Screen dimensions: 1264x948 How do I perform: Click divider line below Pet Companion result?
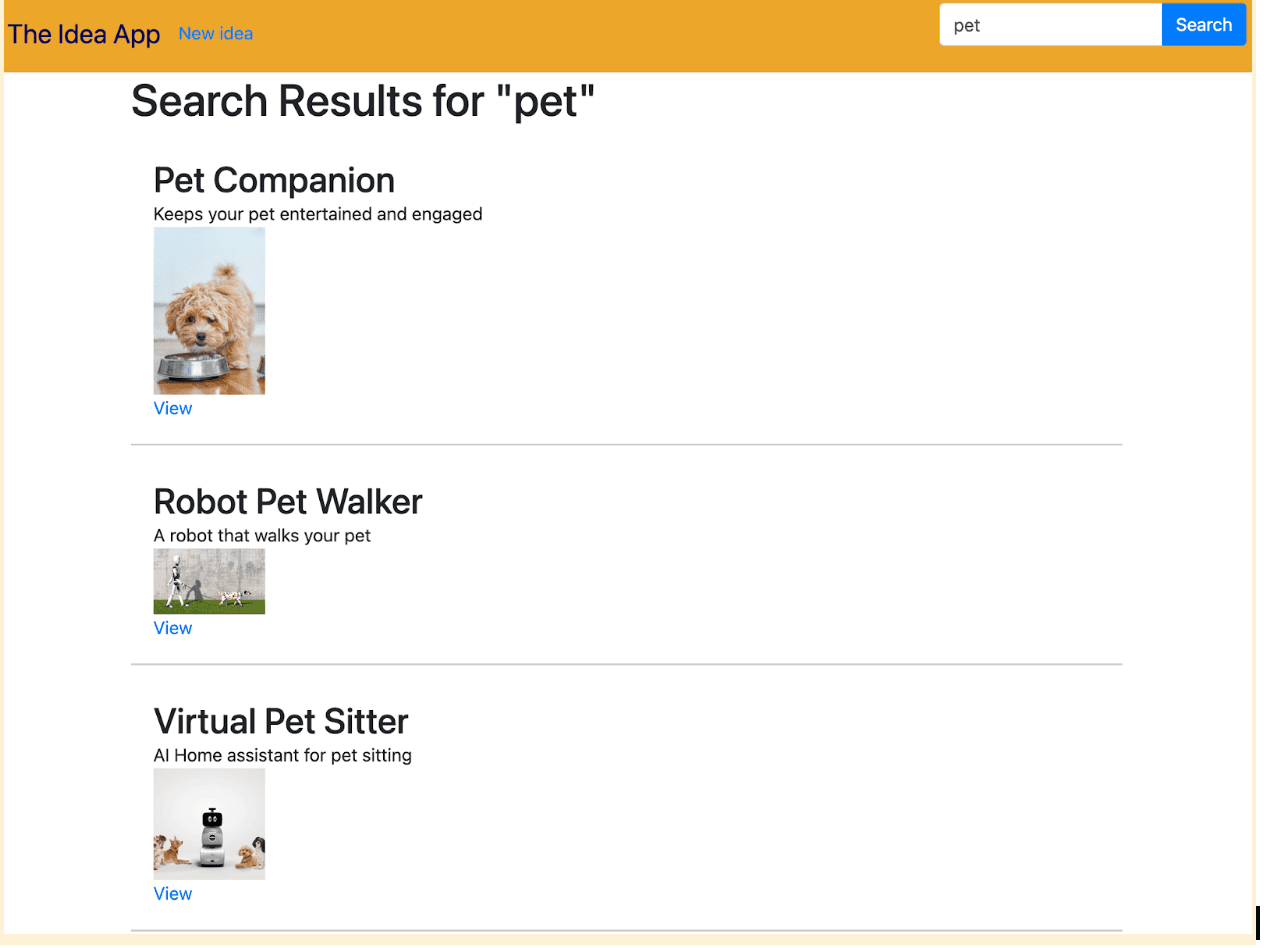pos(626,445)
